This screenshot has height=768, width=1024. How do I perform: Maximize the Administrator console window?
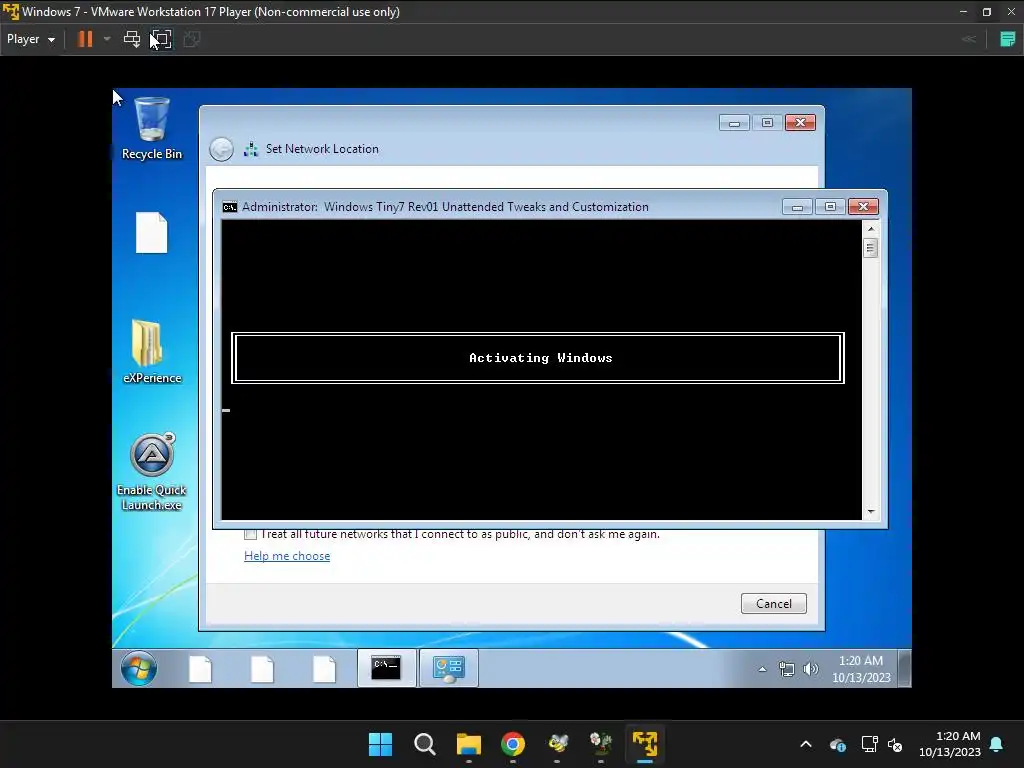click(x=830, y=207)
